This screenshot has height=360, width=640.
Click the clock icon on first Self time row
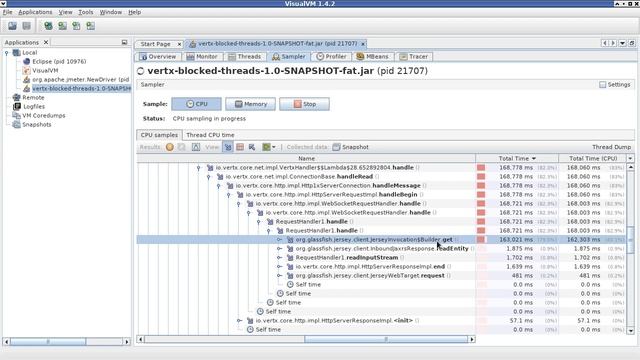(290, 284)
